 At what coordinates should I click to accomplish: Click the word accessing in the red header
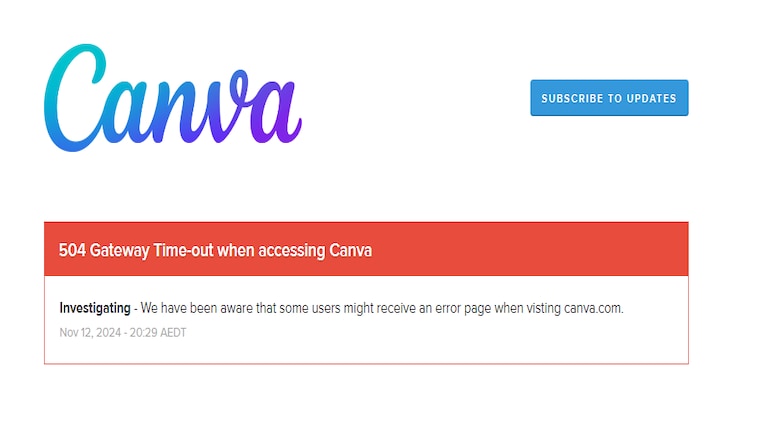pyautogui.click(x=292, y=251)
